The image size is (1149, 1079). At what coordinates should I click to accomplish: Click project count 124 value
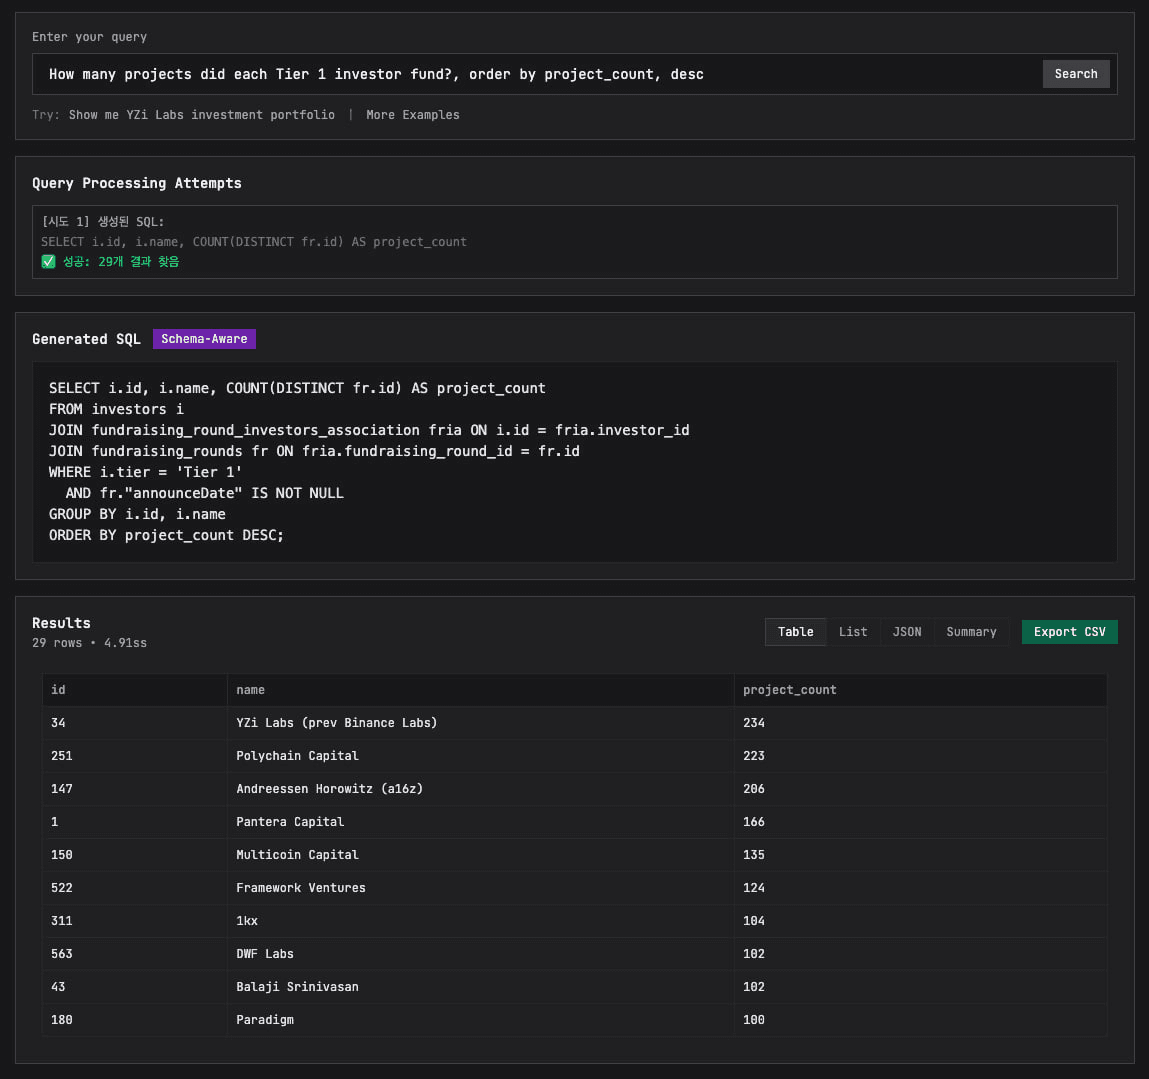pos(753,888)
